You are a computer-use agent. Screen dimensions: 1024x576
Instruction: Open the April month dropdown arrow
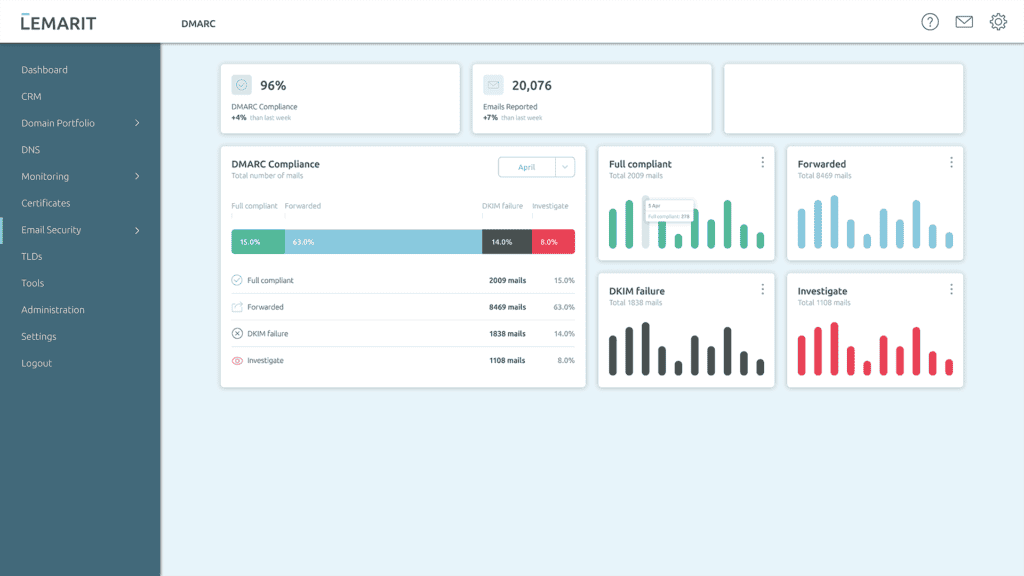565,167
